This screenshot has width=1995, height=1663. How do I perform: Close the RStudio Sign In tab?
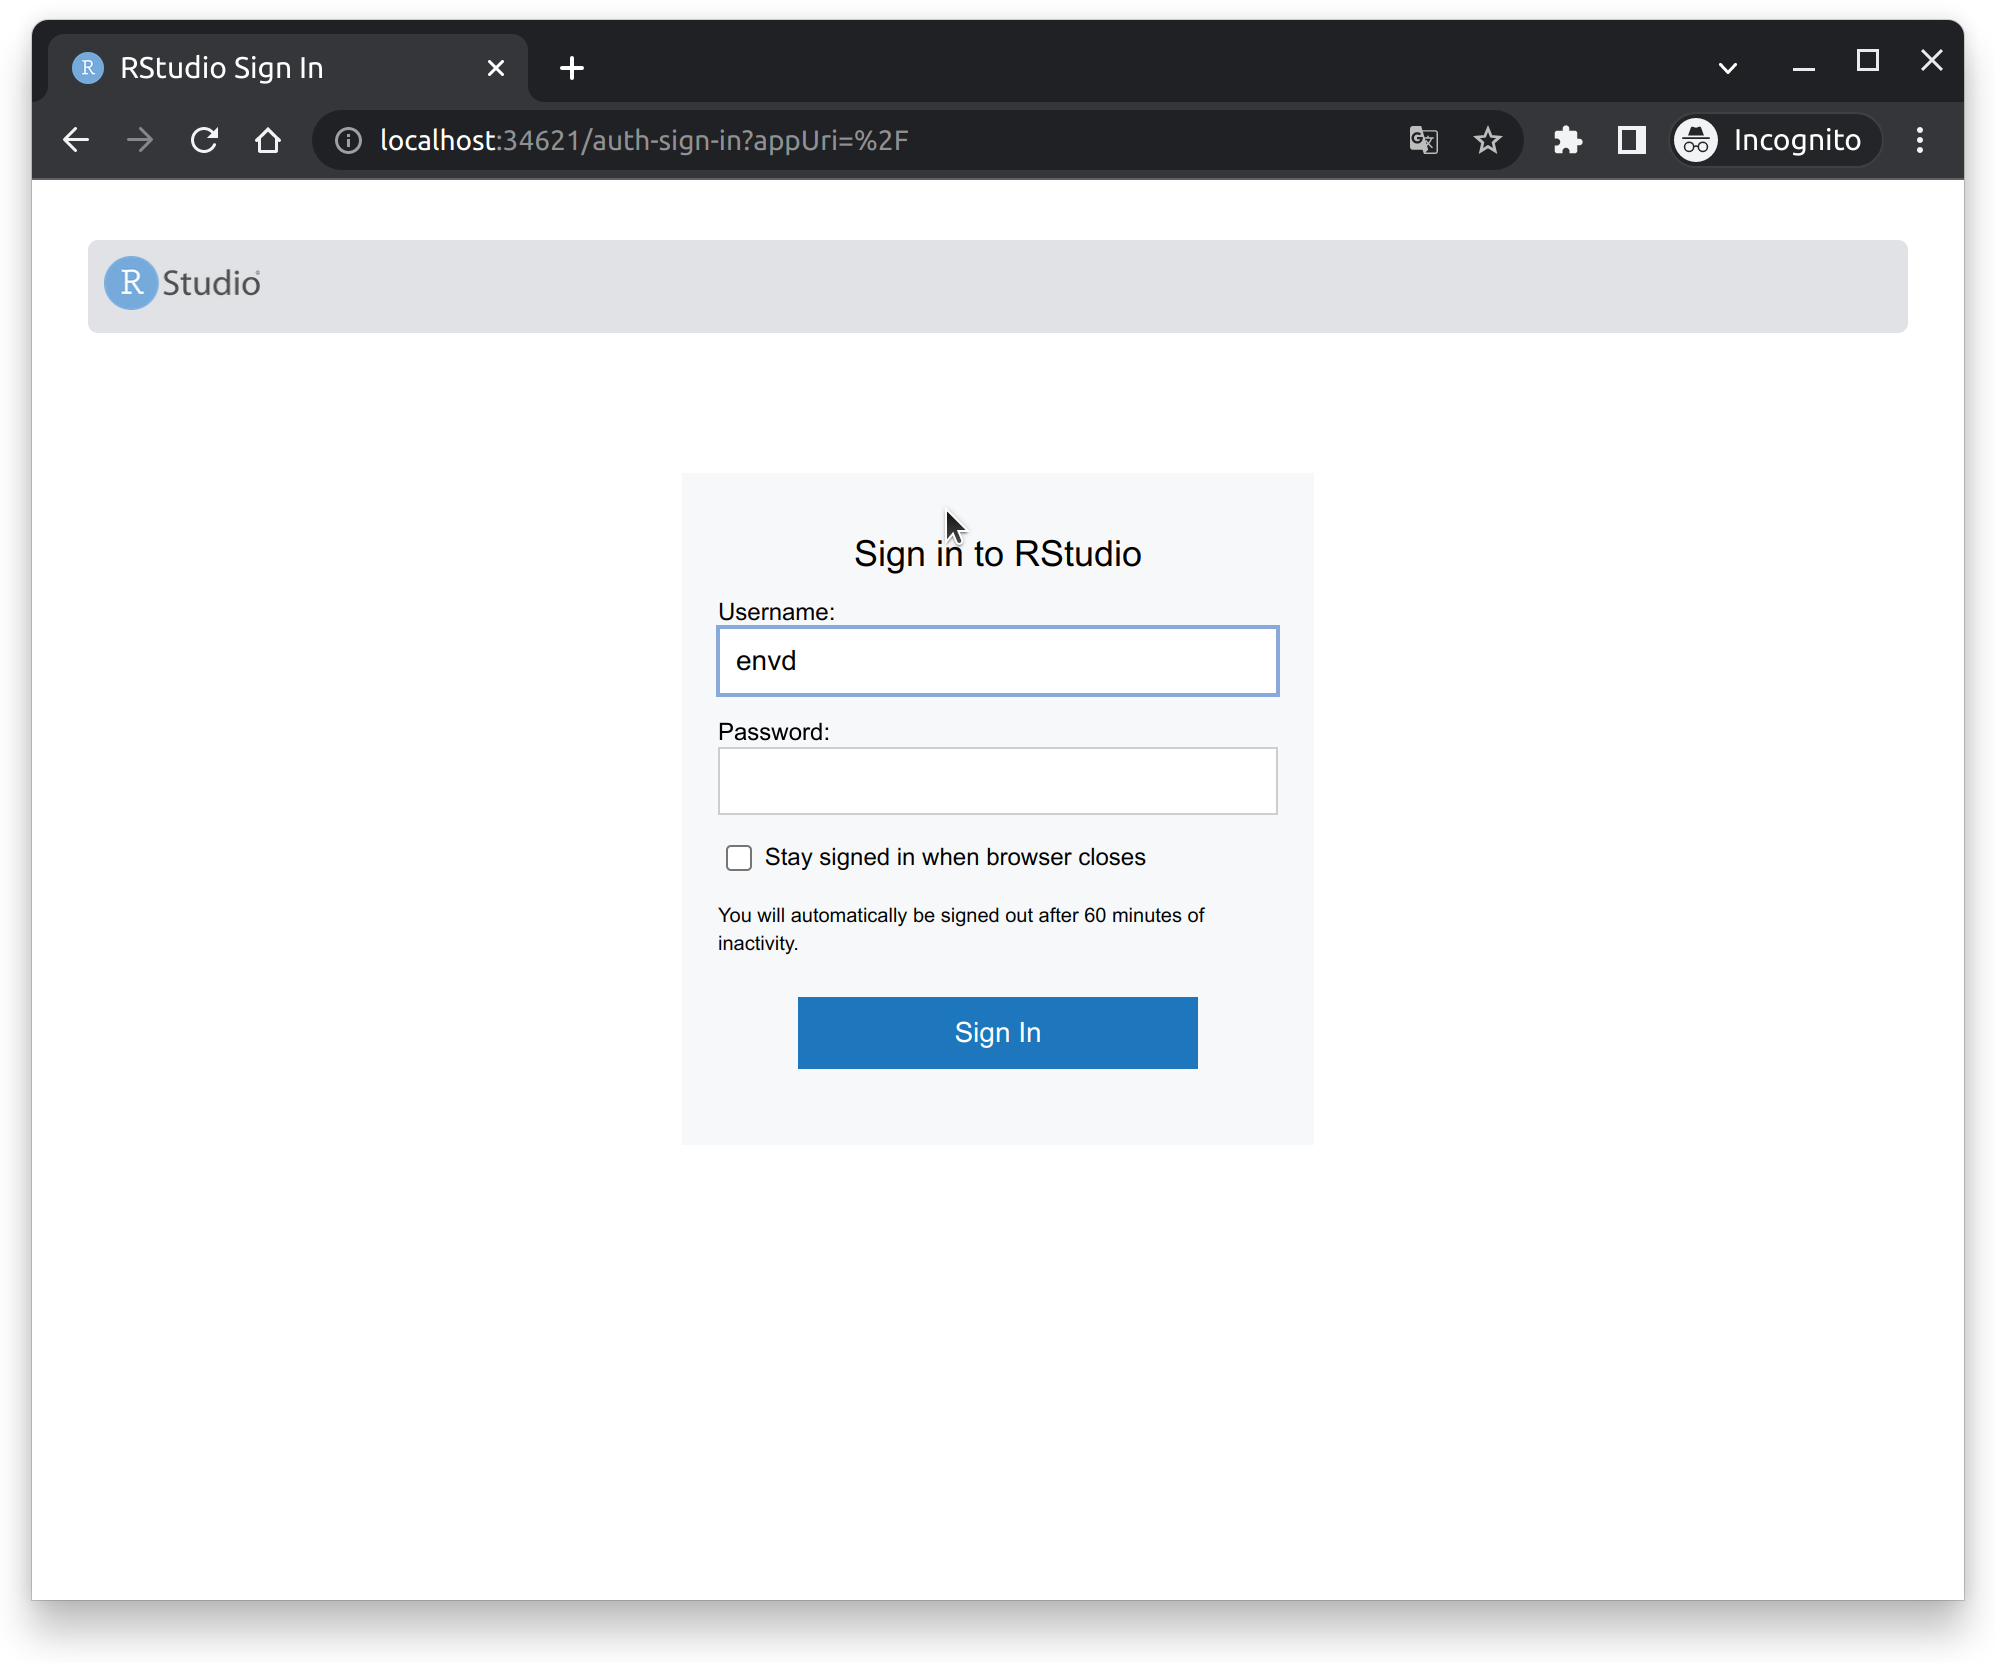496,68
